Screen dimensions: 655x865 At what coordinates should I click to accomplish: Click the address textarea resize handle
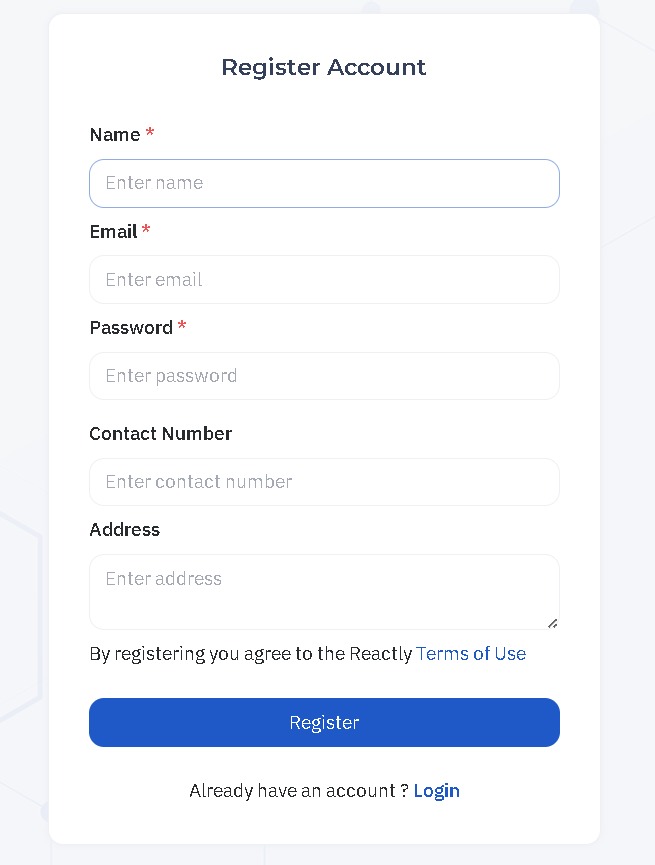(x=552, y=623)
